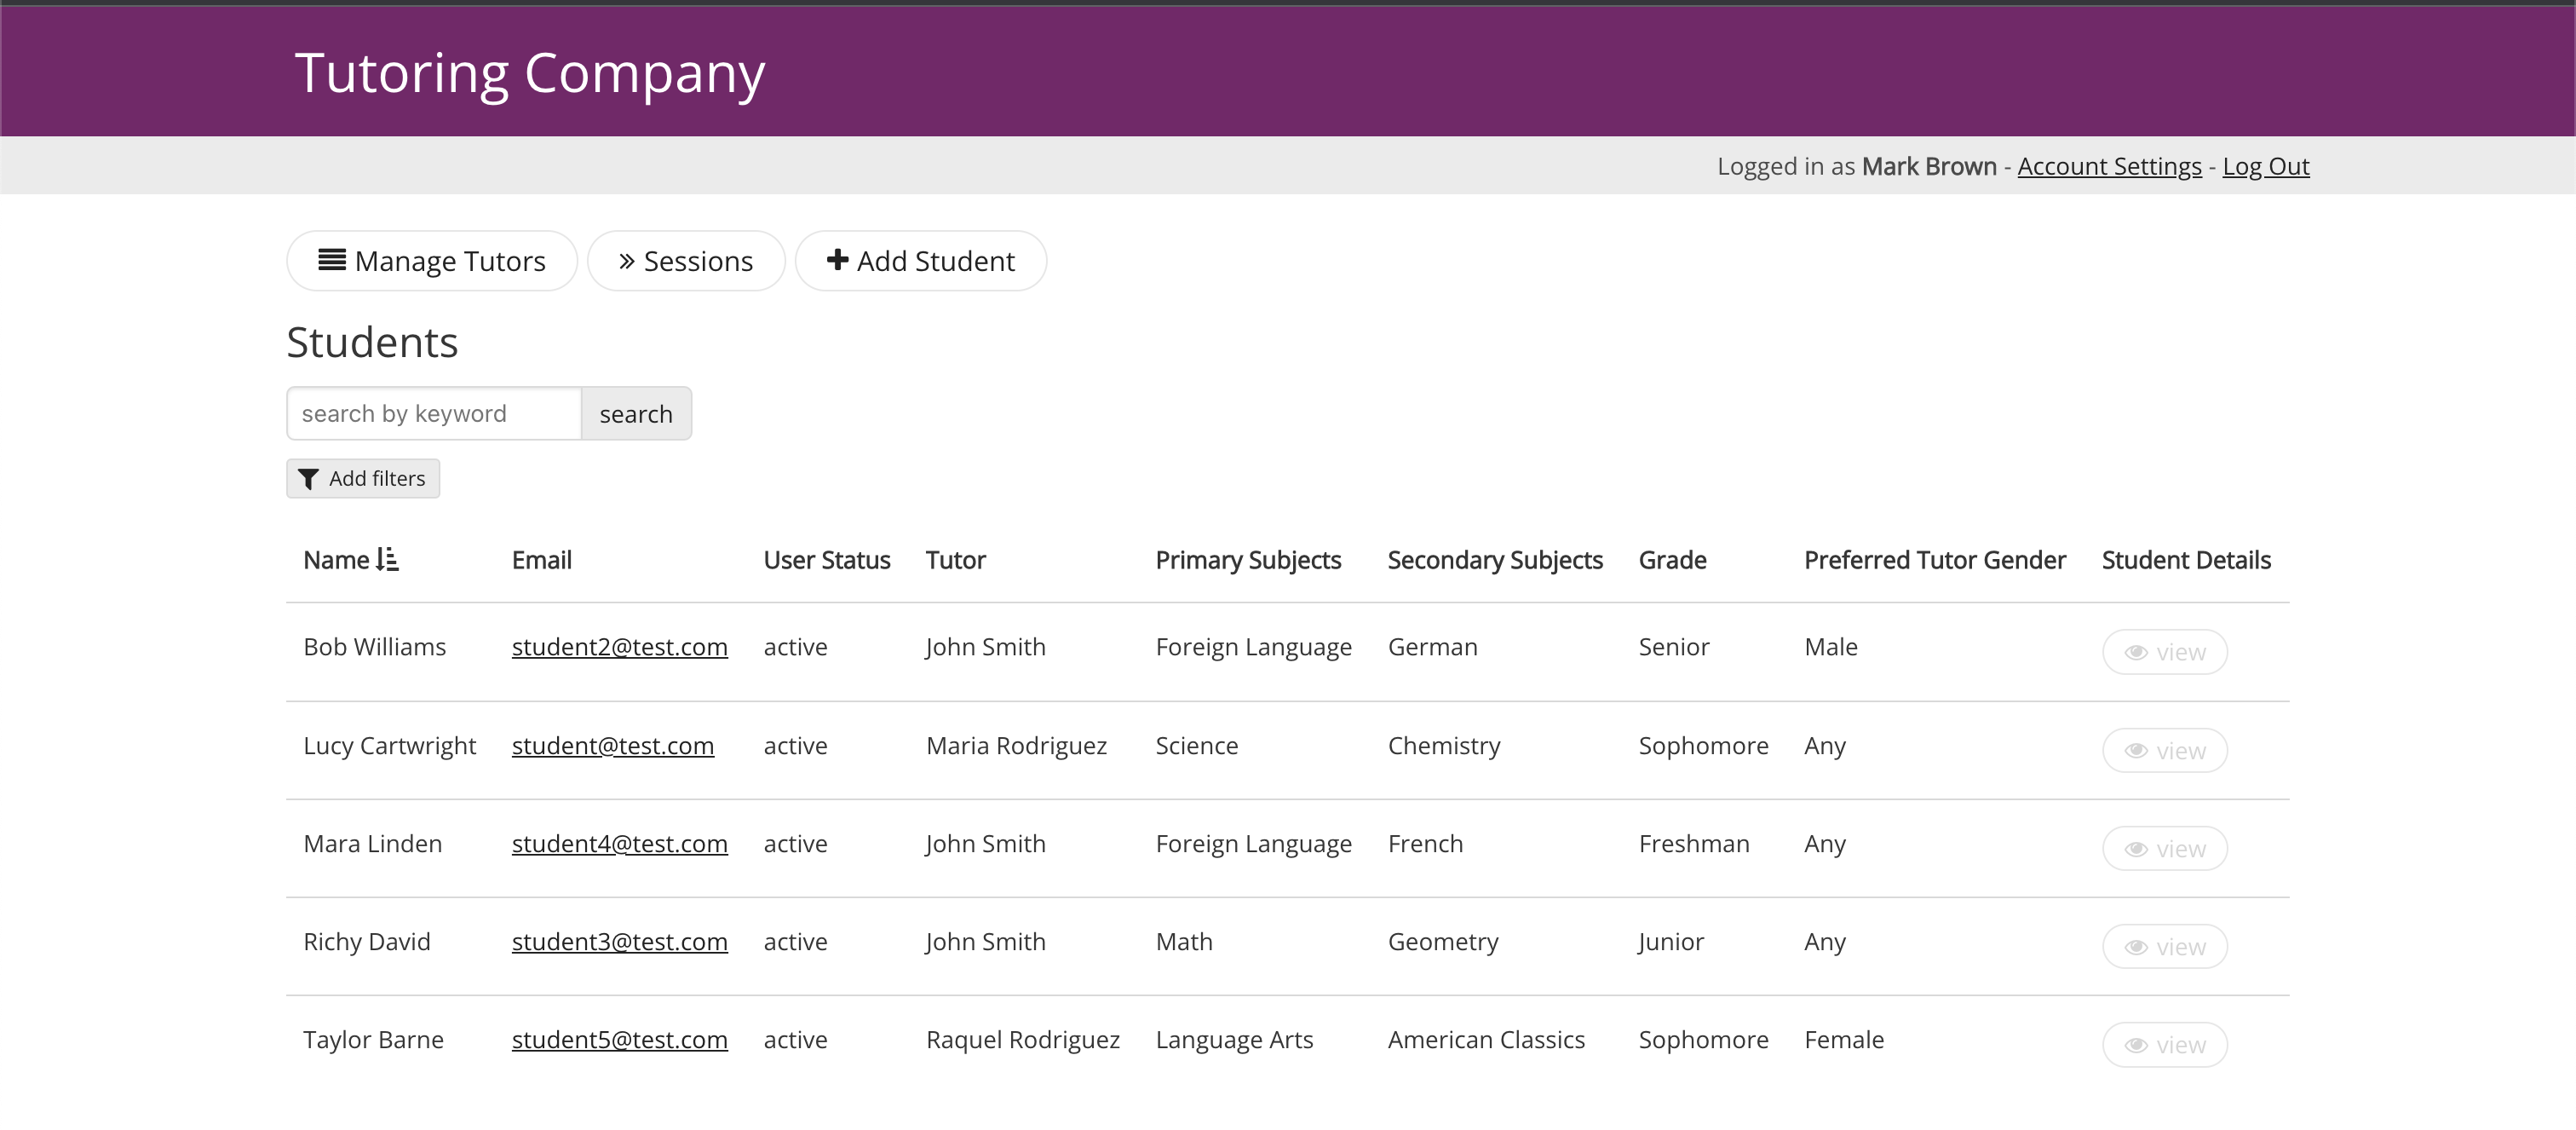The image size is (2576, 1130).
Task: Open student4@test.com email link
Action: click(619, 844)
